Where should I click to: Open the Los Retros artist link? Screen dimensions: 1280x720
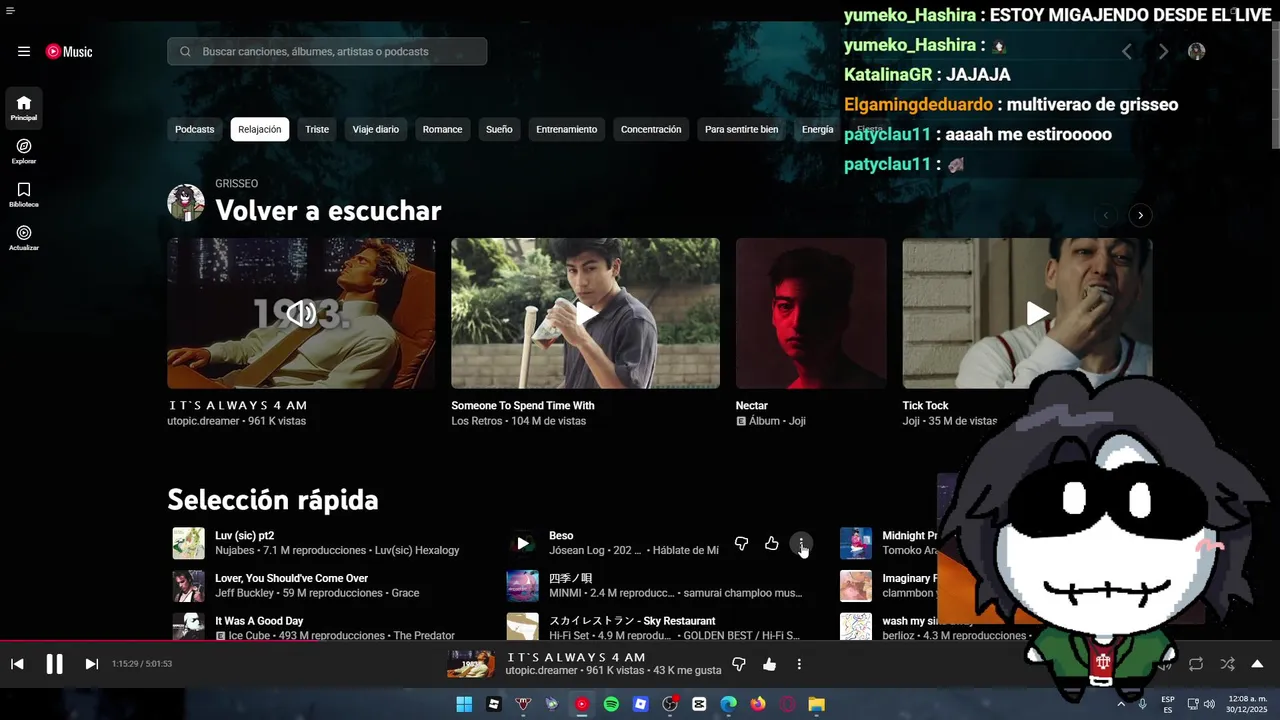pyautogui.click(x=478, y=421)
